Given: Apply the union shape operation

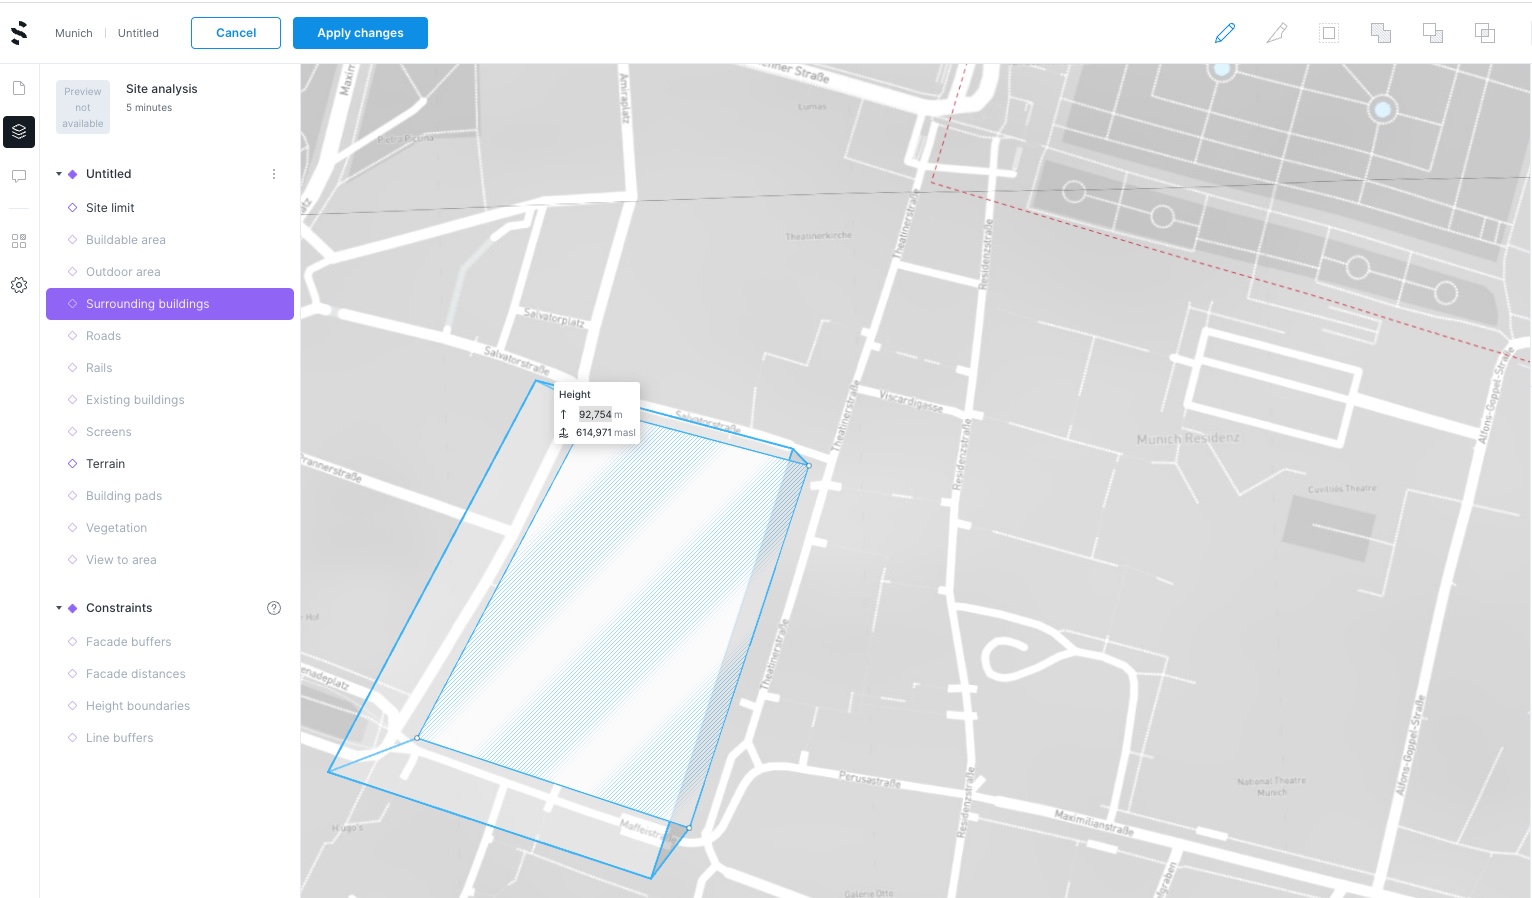Looking at the screenshot, I should point(1380,33).
